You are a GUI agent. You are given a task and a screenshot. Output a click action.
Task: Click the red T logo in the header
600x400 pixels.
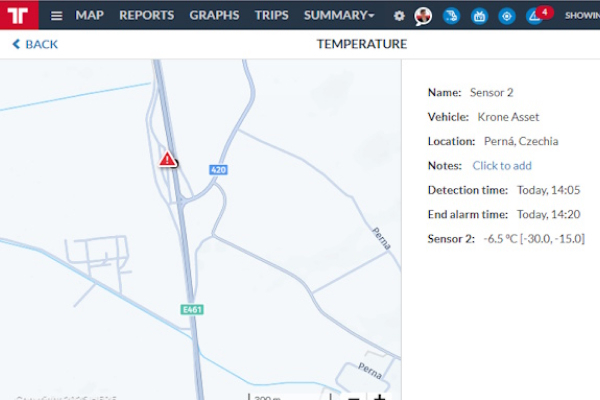18,15
